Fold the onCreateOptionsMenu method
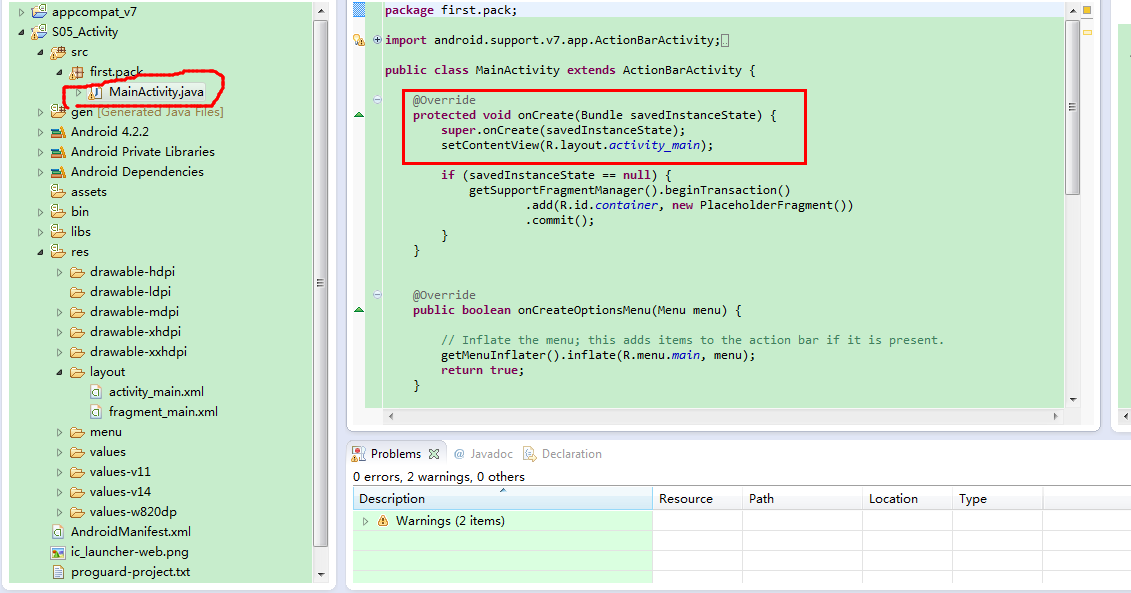1131x593 pixels. point(377,294)
